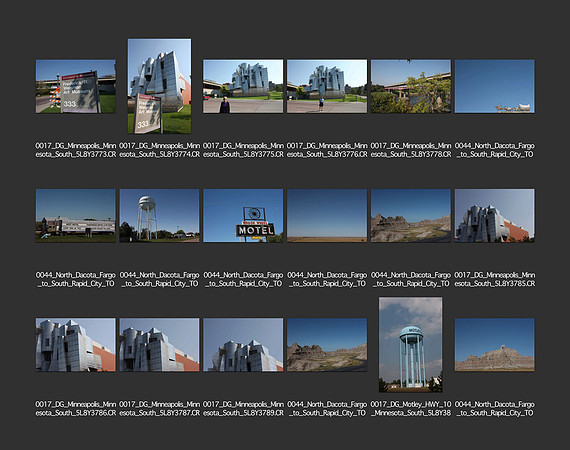The image size is (570, 450).
Task: Open the MOTEL sign thumbnail
Action: tap(243, 216)
